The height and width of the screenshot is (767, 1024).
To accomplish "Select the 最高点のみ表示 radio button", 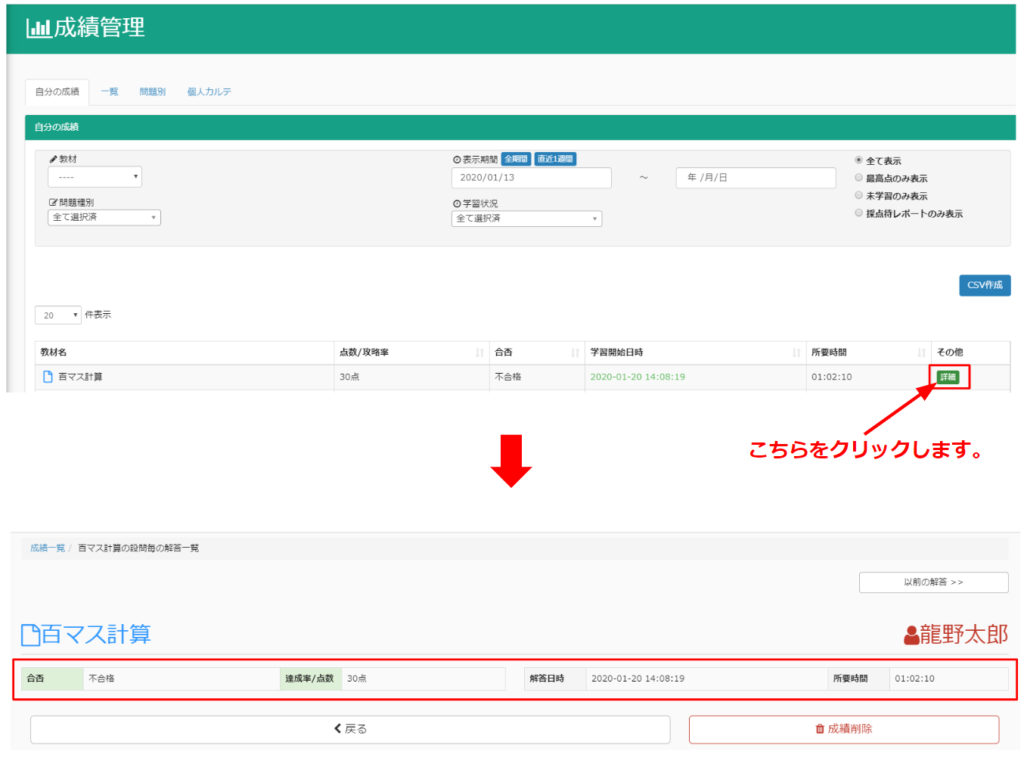I will (x=860, y=178).
